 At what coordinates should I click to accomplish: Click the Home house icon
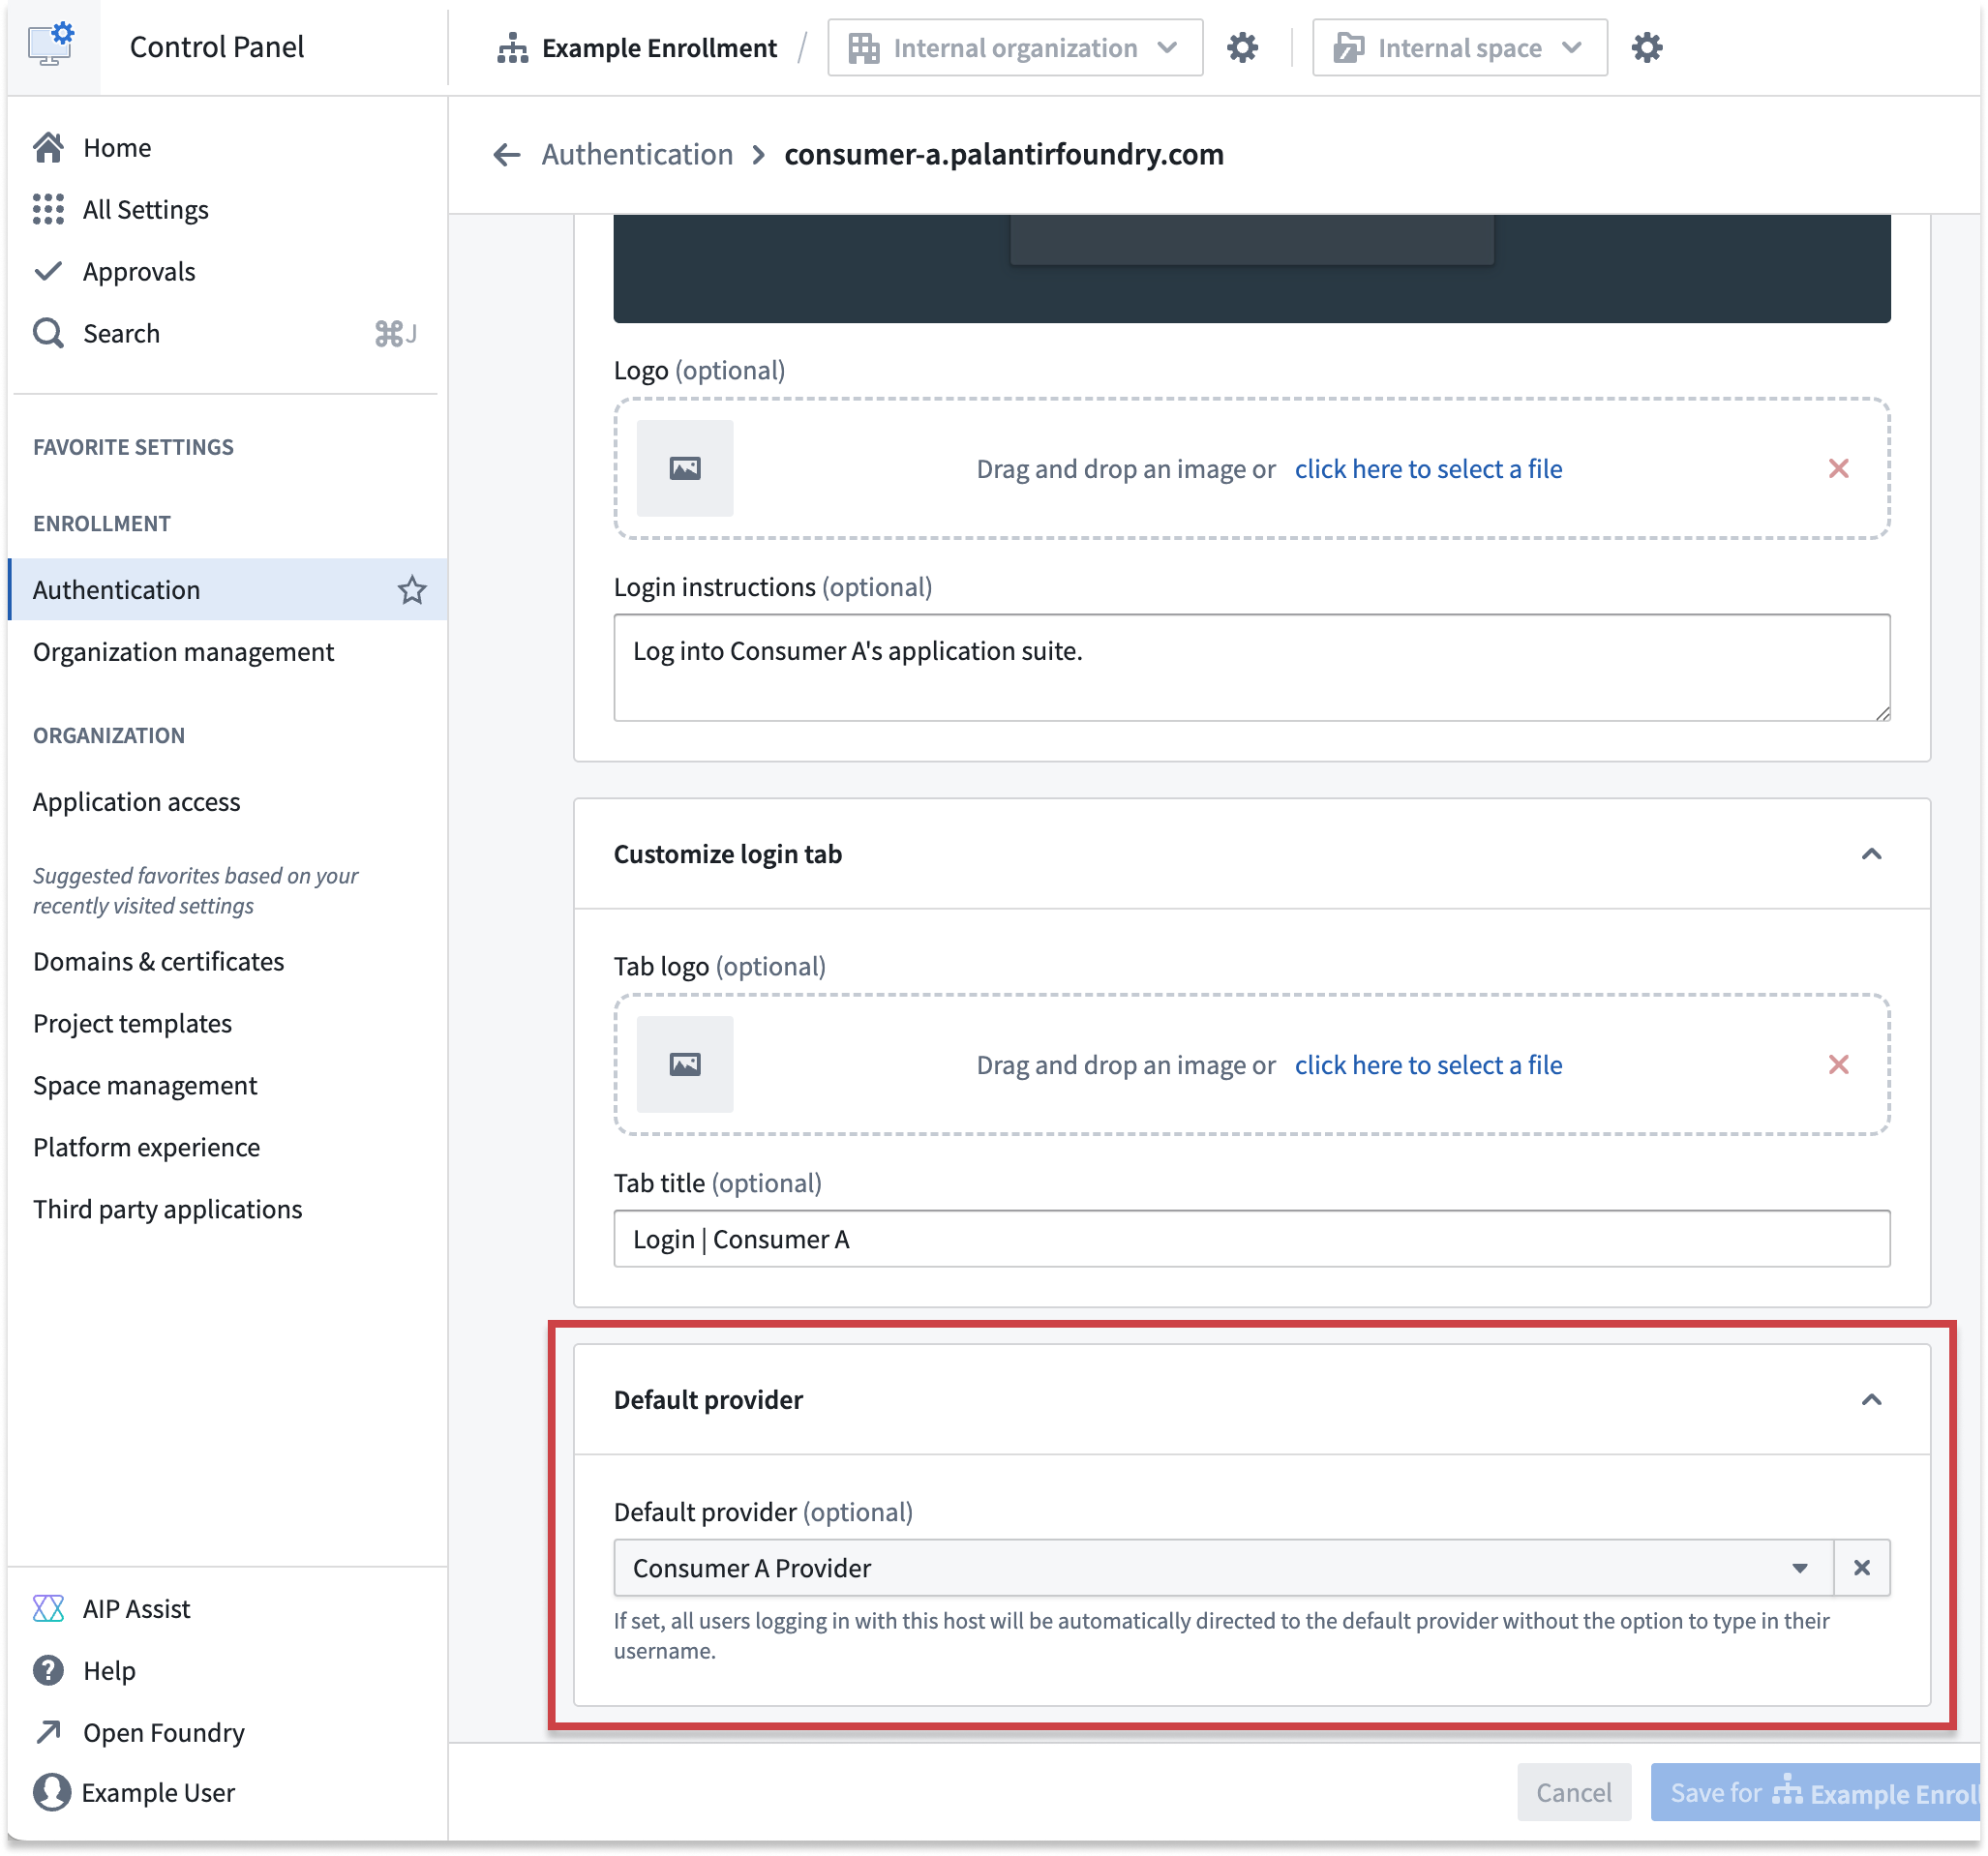(x=48, y=147)
